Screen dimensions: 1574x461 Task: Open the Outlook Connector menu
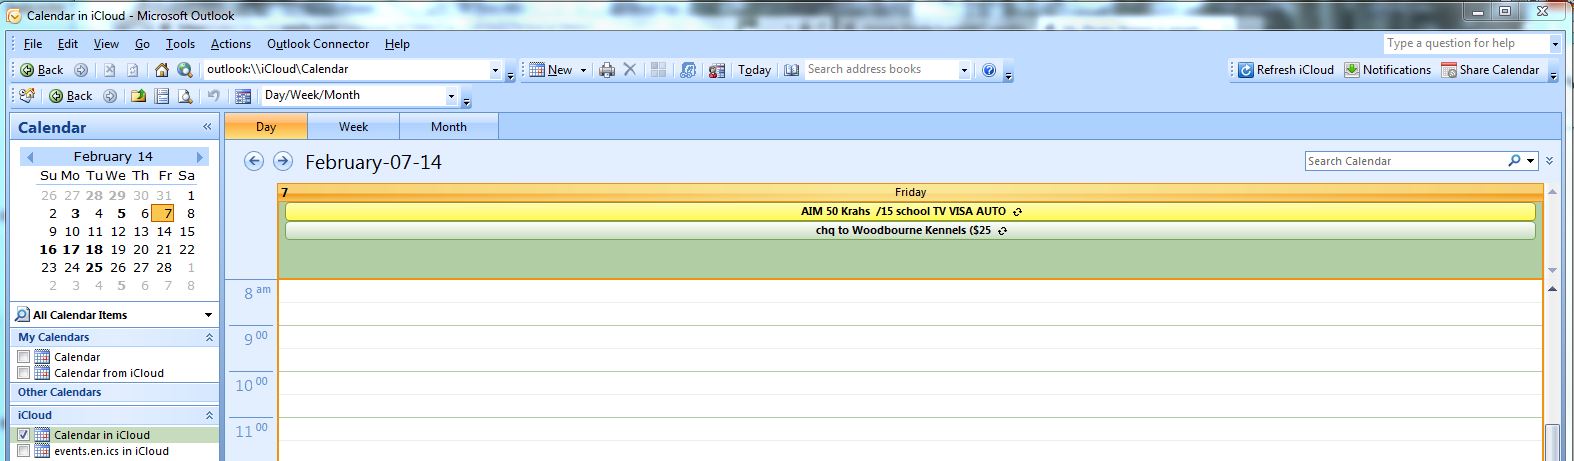point(318,44)
